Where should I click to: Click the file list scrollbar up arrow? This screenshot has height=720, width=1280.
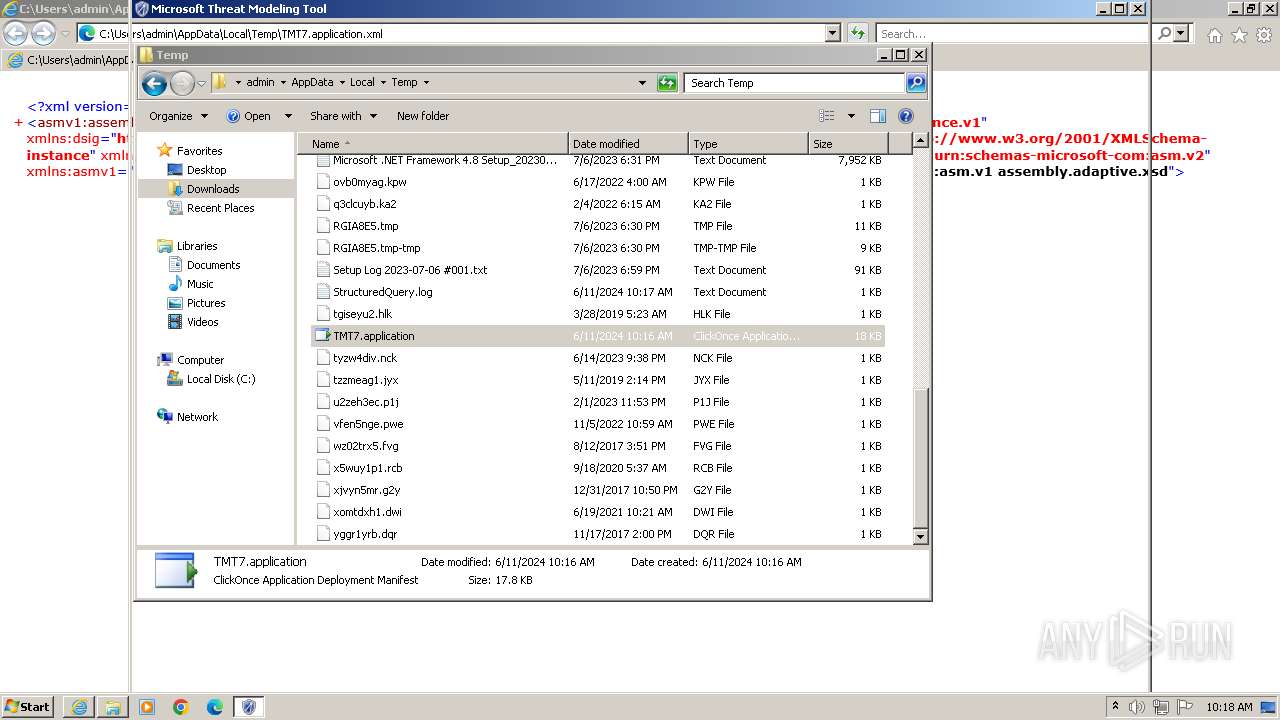921,143
